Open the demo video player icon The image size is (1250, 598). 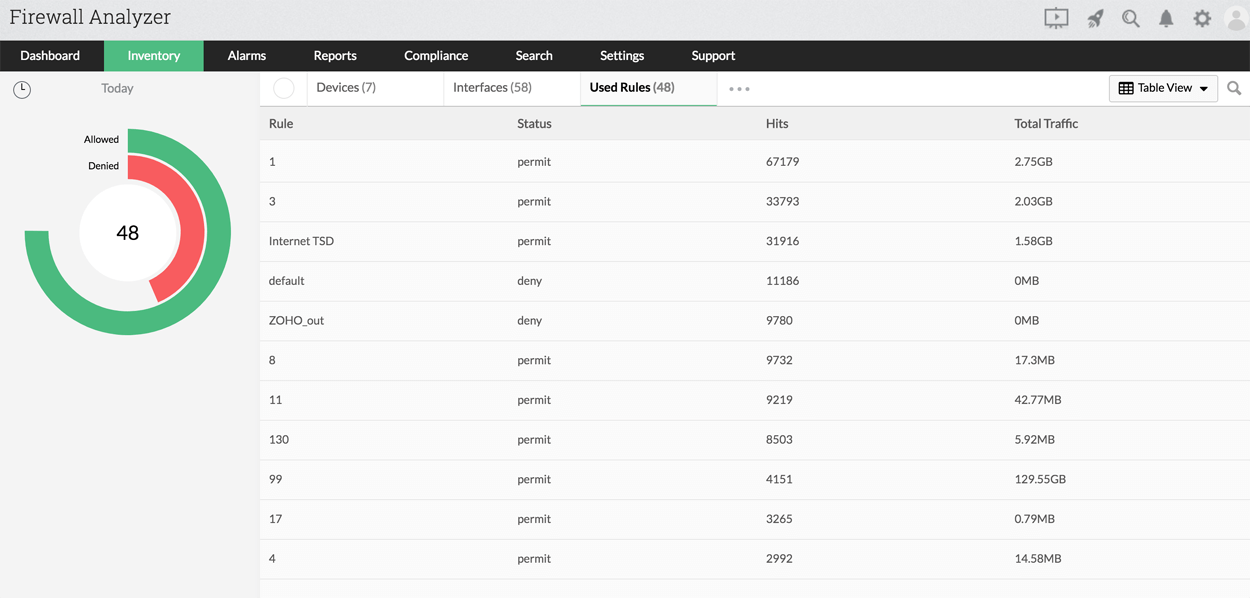(1056, 17)
